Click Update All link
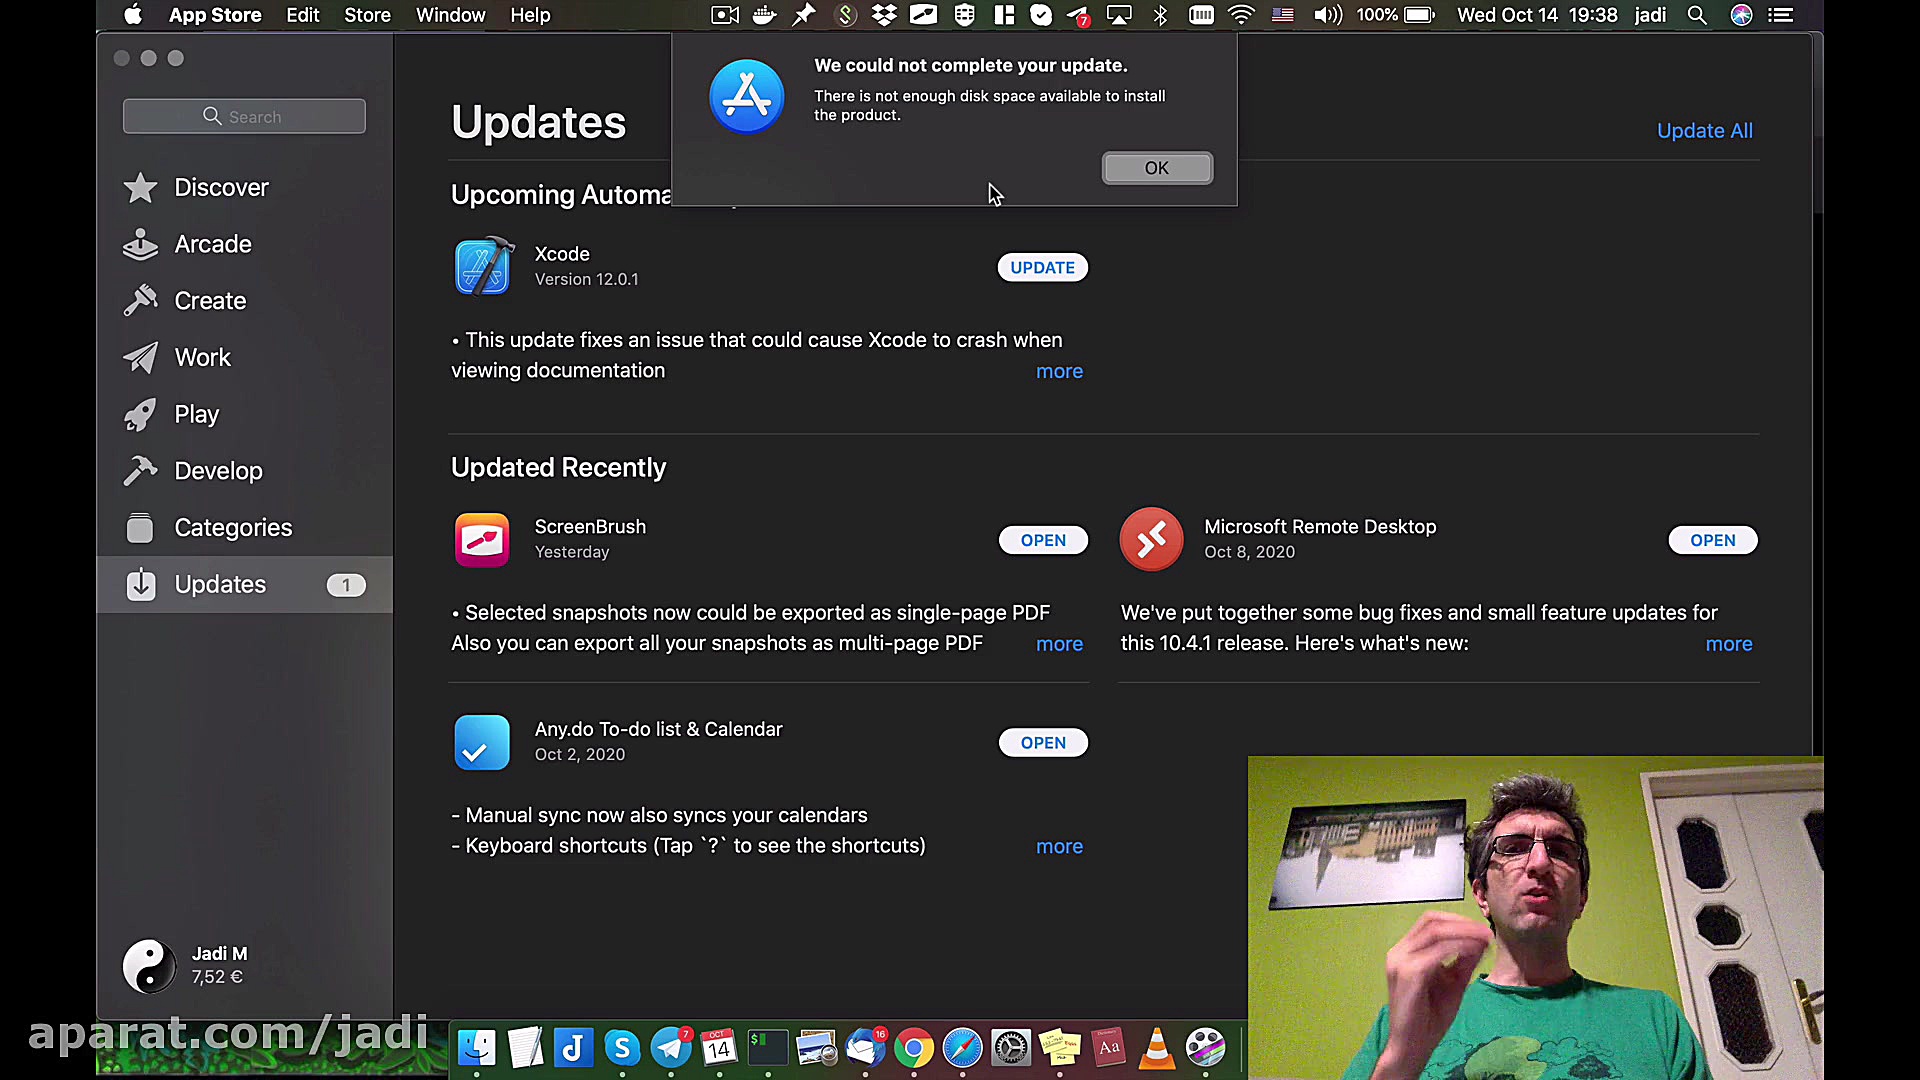 1704,131
